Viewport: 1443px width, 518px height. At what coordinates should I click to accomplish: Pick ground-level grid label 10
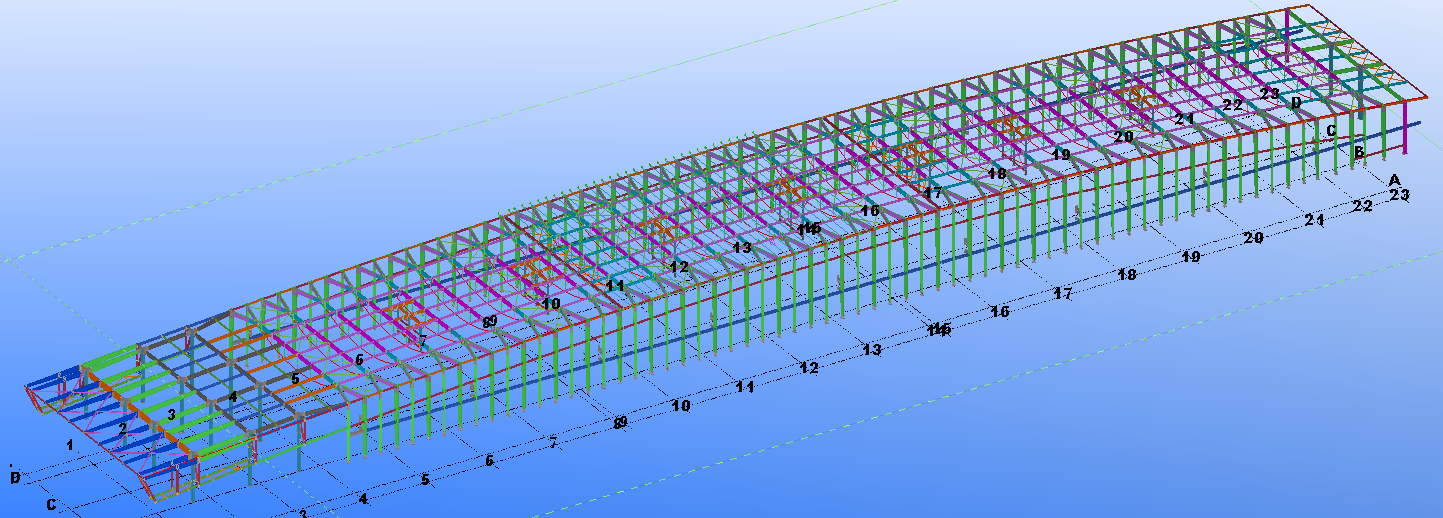681,406
